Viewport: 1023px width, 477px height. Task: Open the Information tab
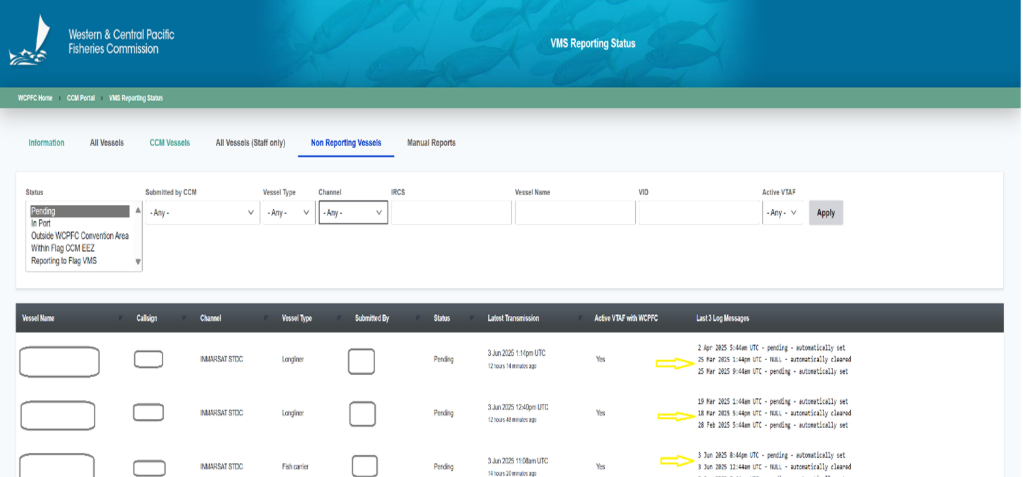(46, 142)
